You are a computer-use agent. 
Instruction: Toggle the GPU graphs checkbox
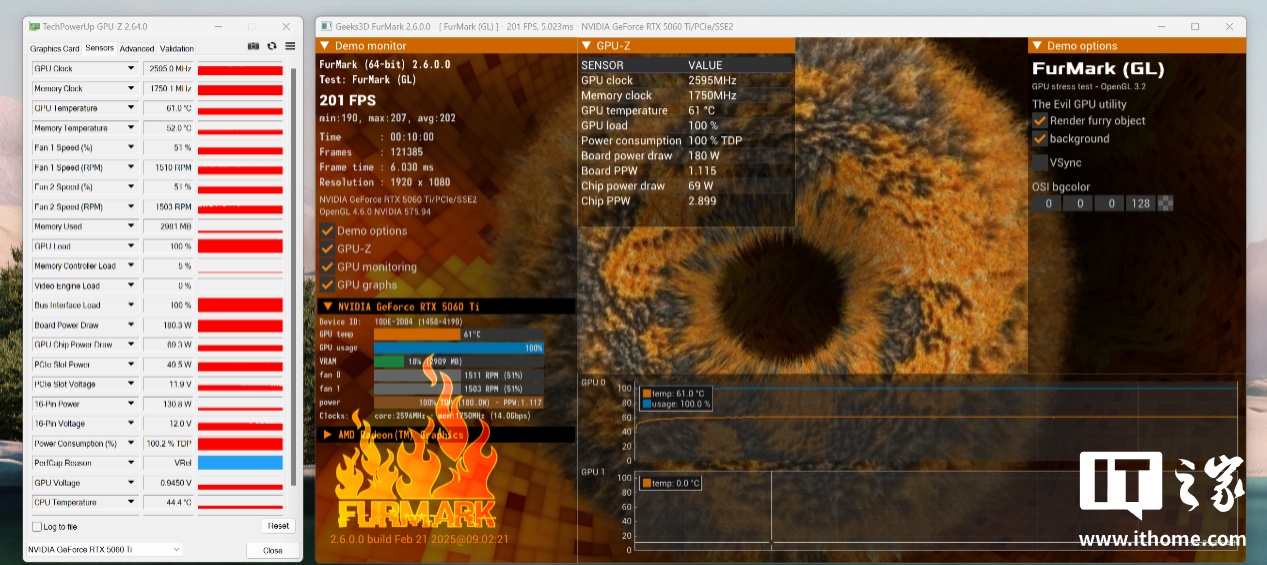327,285
